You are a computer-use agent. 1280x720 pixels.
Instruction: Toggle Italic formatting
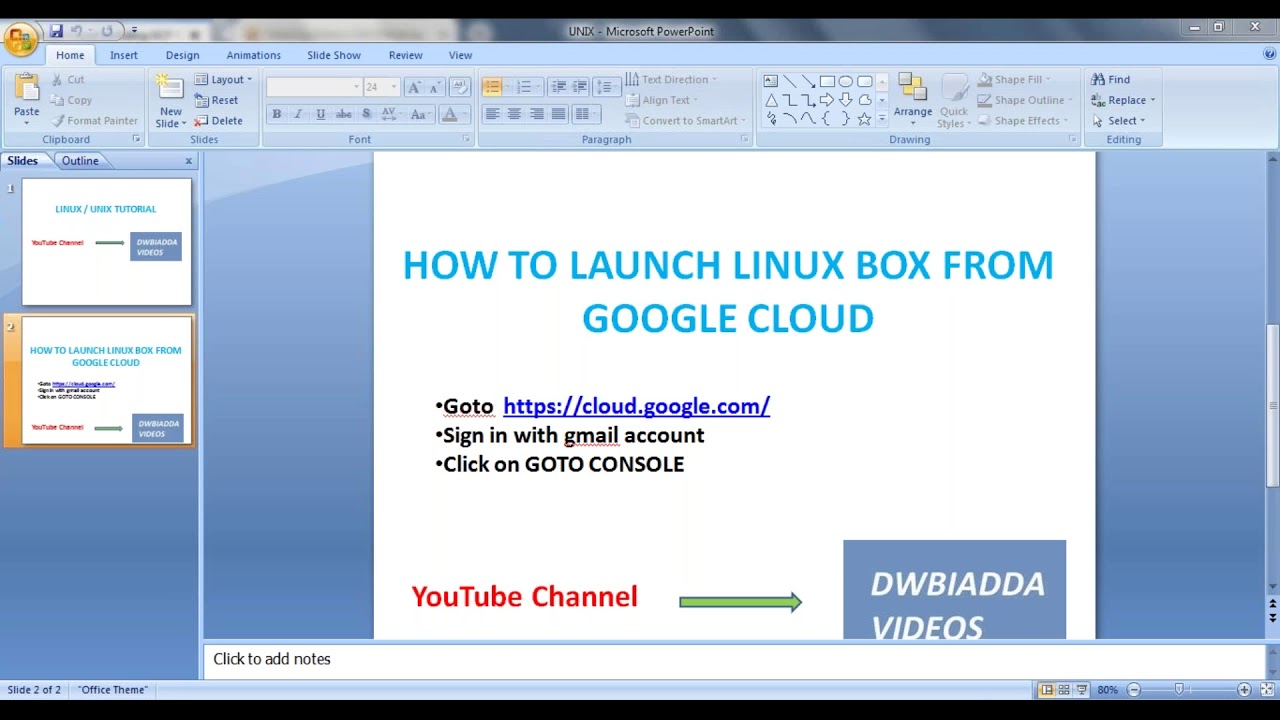click(298, 114)
